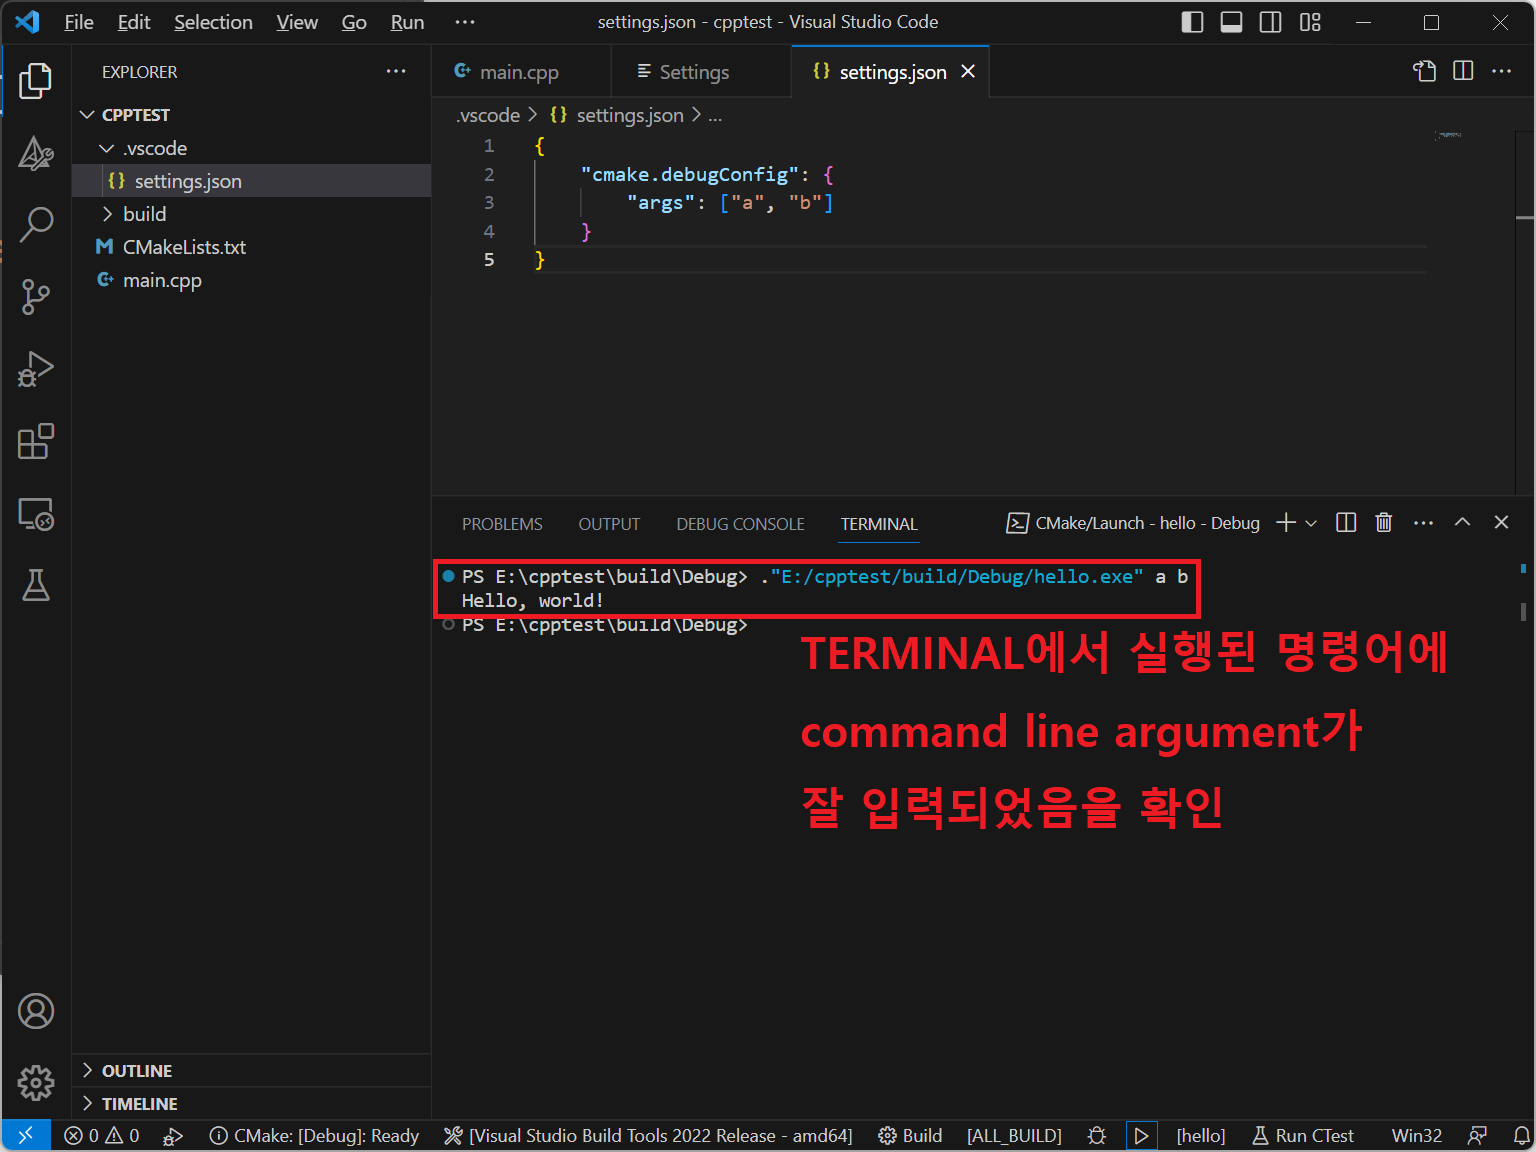Click Run CTest in the status bar
This screenshot has height=1152, width=1536.
[x=1303, y=1136]
